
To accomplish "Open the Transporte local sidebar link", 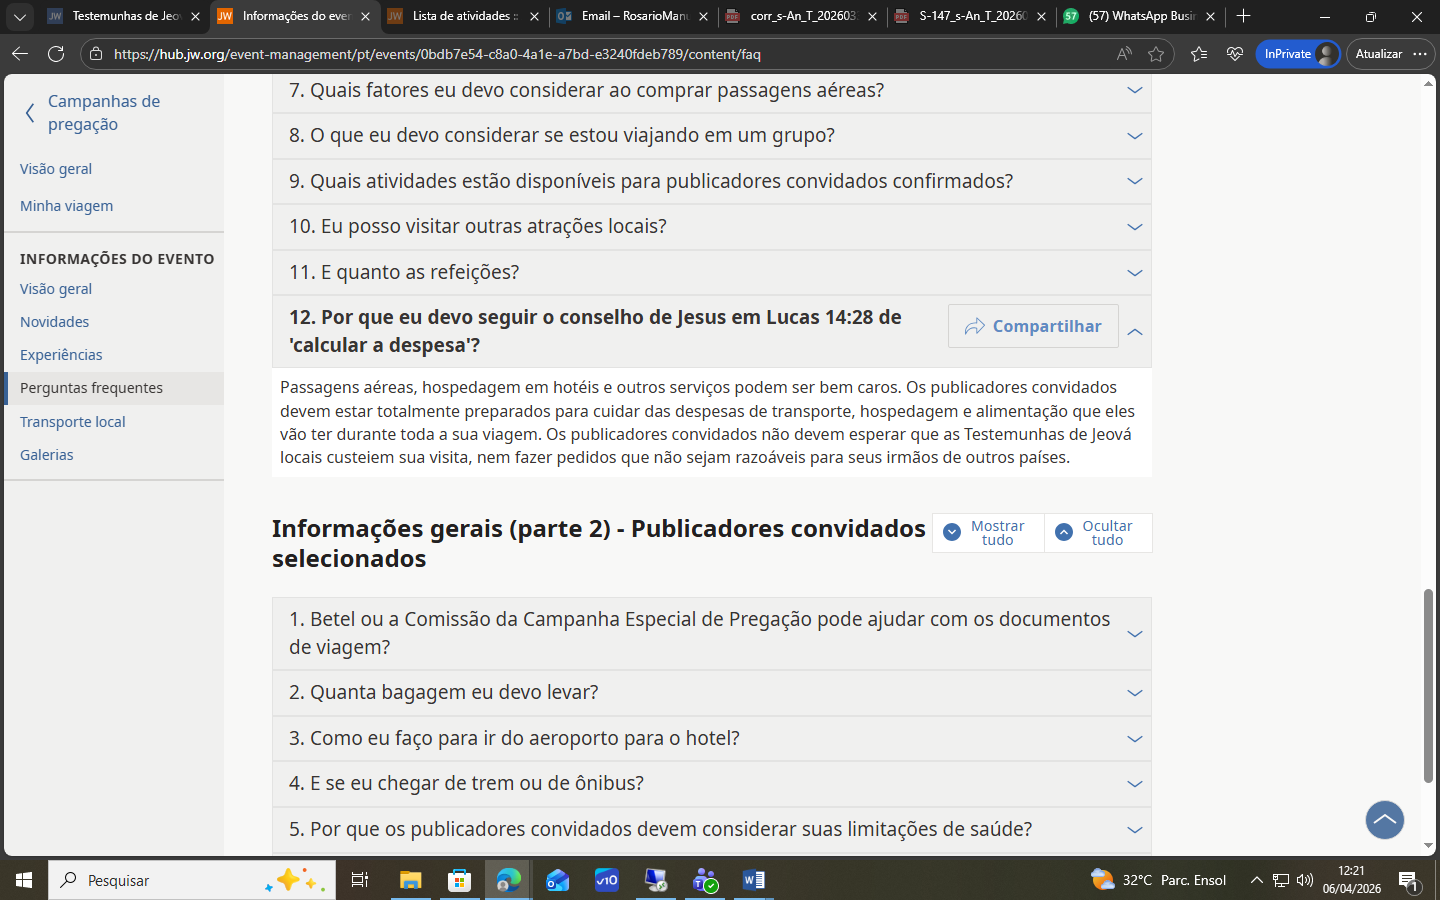I will point(72,421).
